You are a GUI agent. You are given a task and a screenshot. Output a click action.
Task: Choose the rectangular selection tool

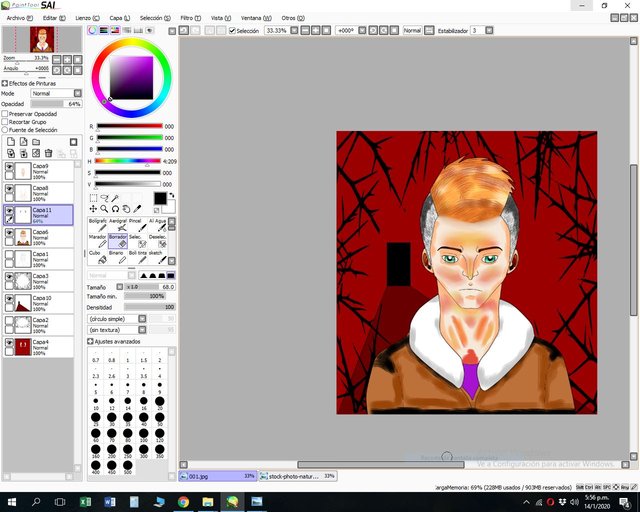click(93, 198)
